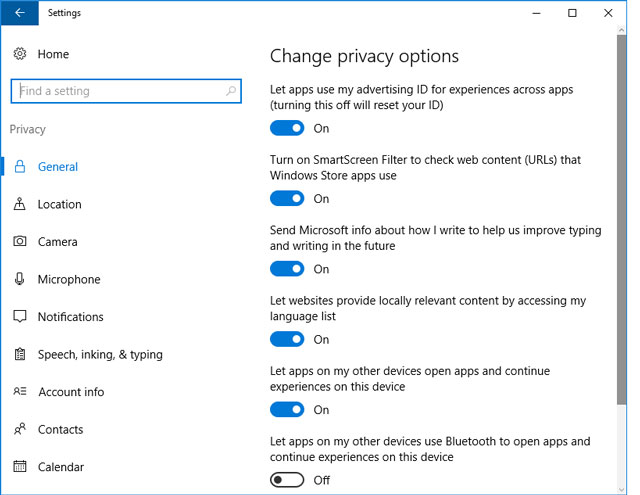Click the back arrow in the title bar
The image size is (640, 495).
coord(20,13)
